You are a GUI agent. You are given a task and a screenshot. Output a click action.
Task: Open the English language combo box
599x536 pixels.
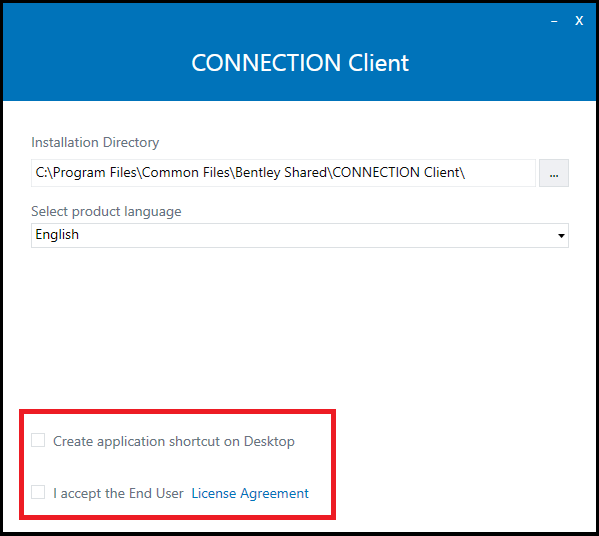tap(300, 235)
